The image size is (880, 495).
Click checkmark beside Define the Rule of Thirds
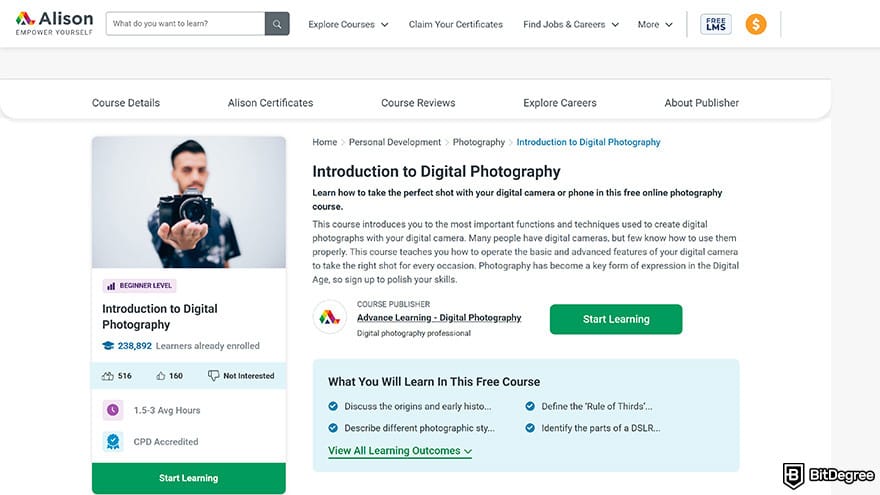[530, 406]
